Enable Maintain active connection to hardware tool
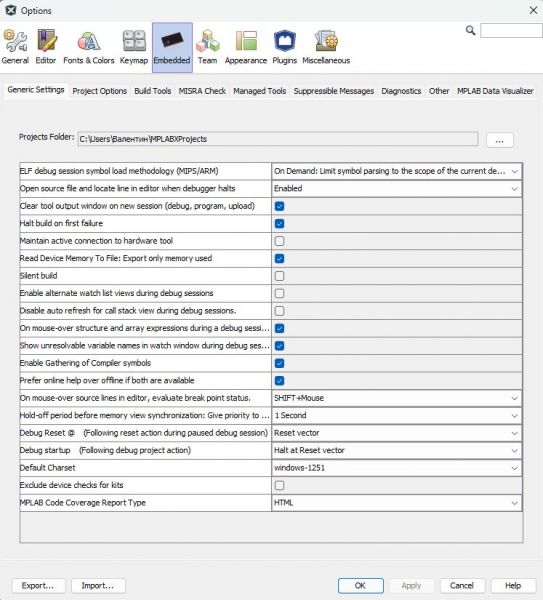The height and width of the screenshot is (600, 543). (279, 241)
